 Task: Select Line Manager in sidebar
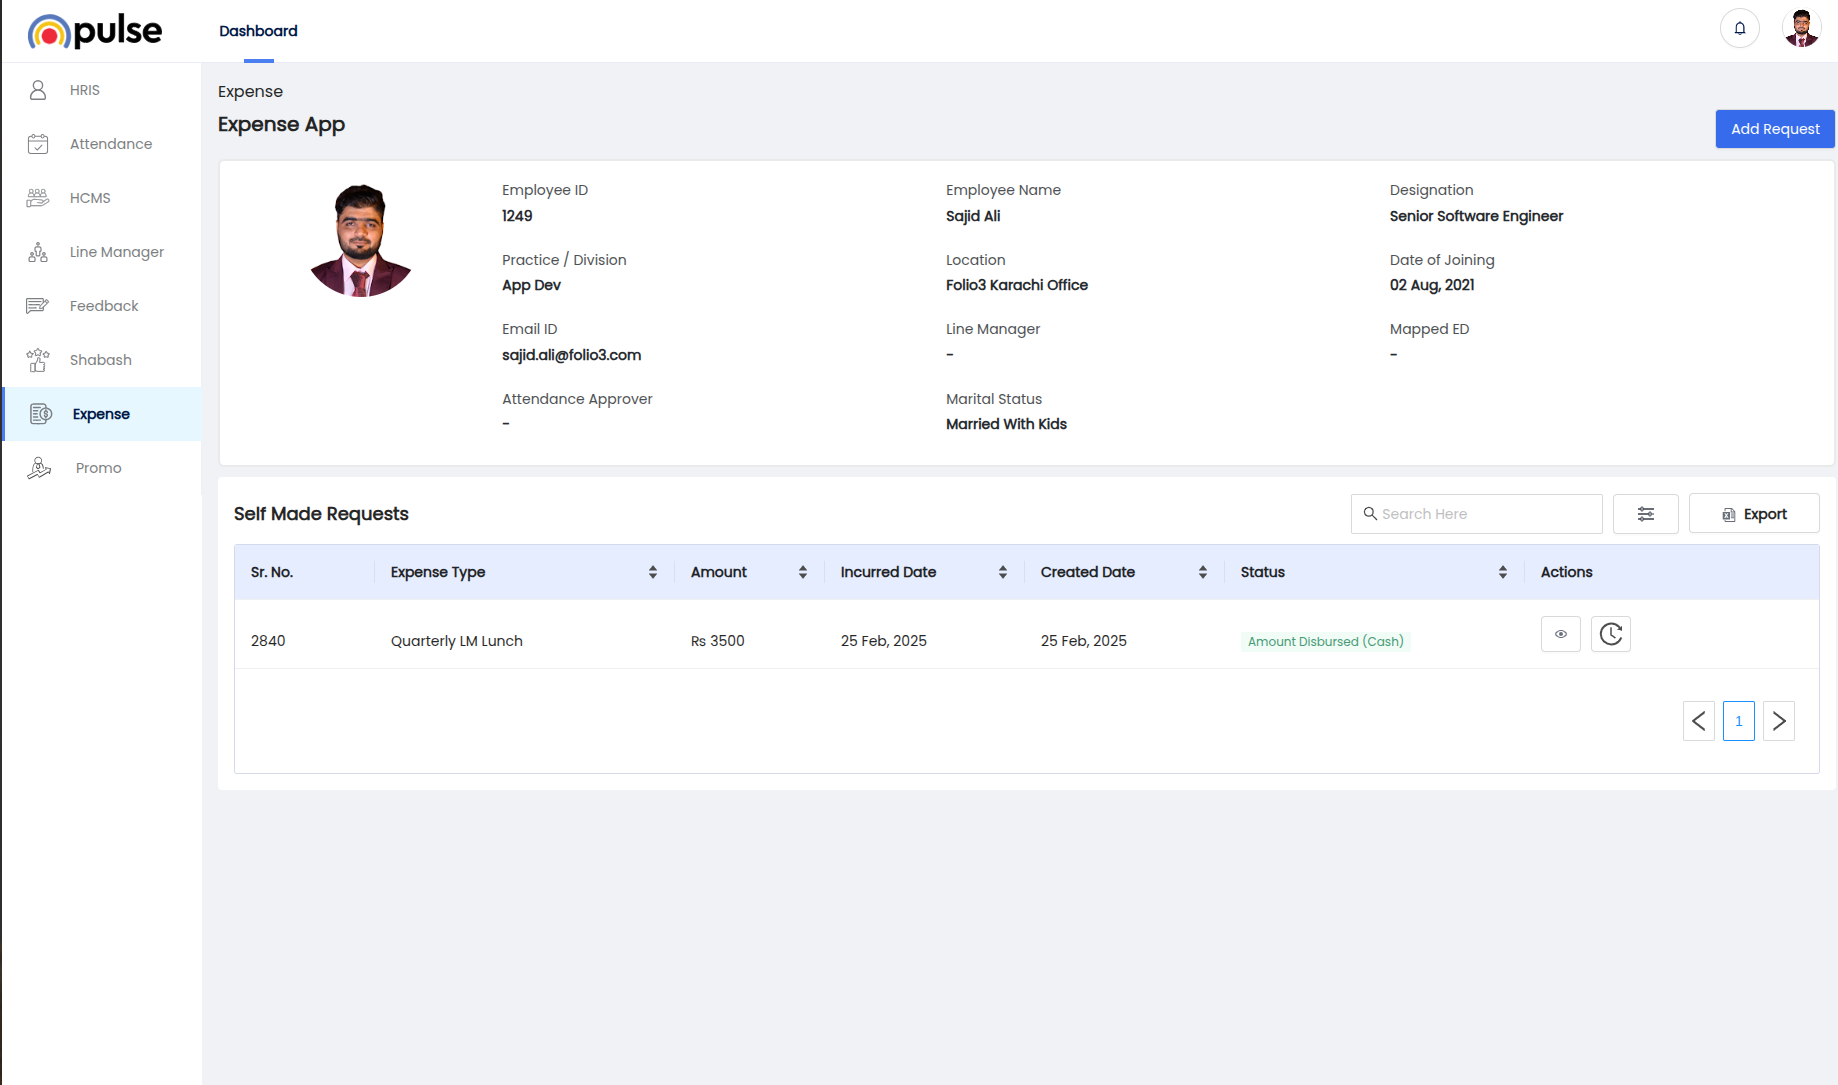[116, 252]
